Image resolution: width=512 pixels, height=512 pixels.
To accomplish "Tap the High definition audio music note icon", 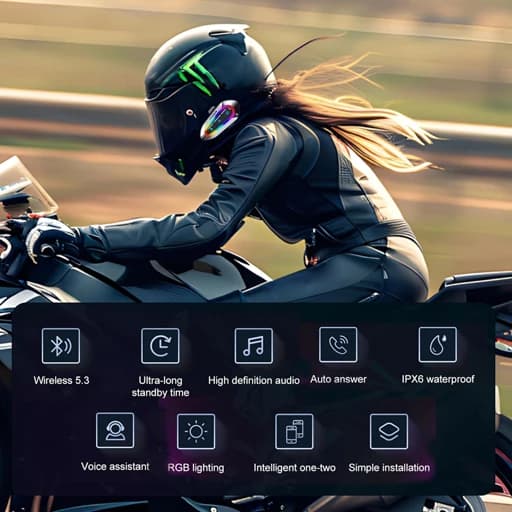I will tap(254, 346).
